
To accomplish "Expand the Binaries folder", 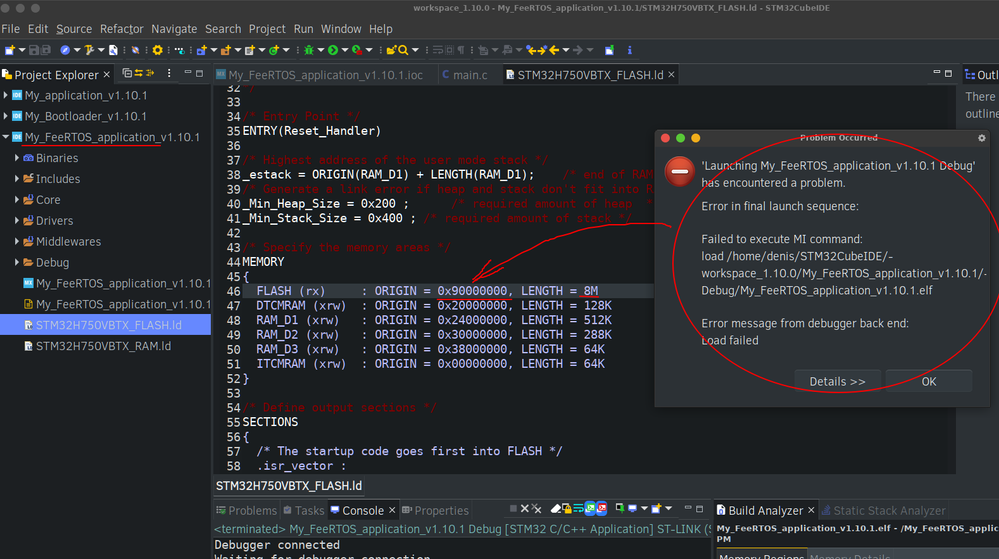I will (17, 158).
